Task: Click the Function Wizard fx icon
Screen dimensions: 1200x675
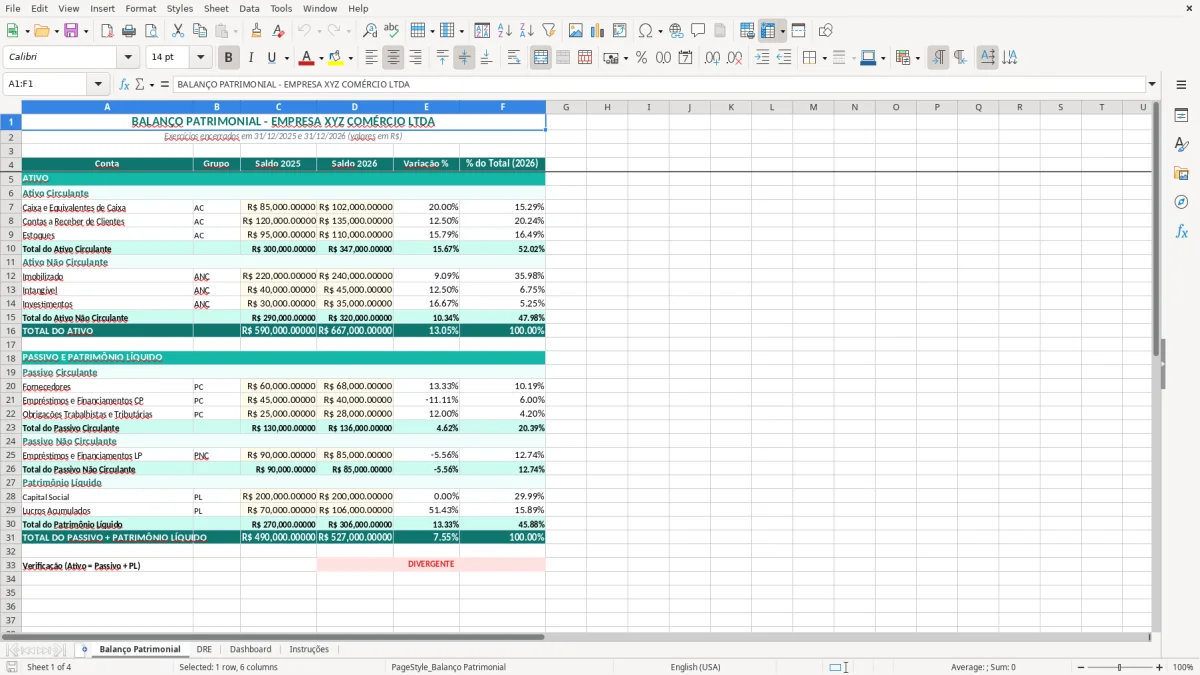Action: click(x=125, y=84)
